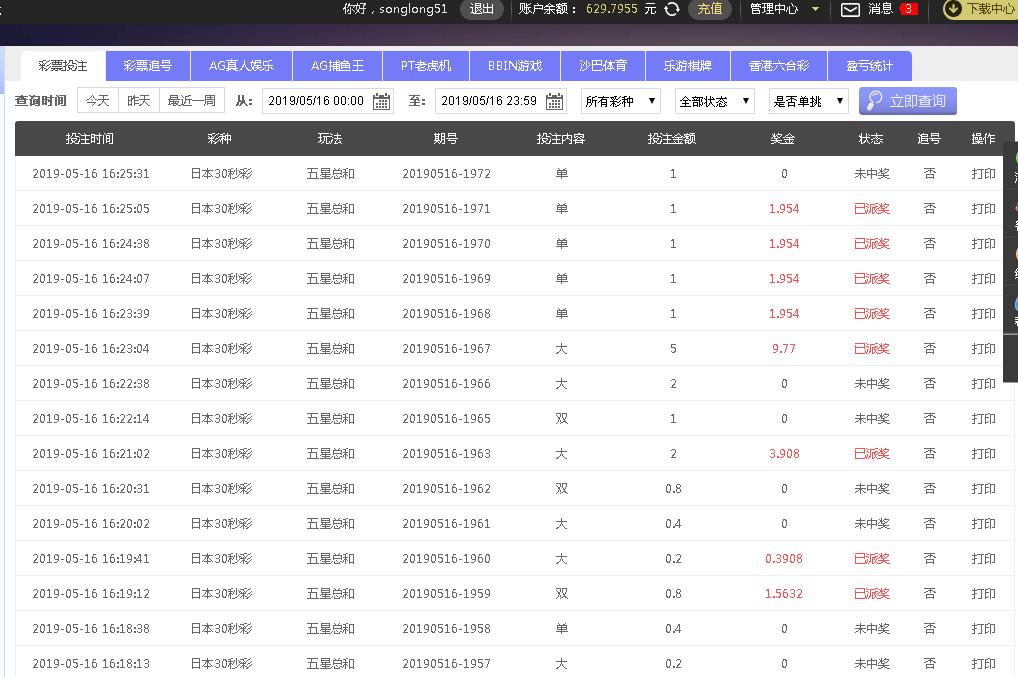Click the start date input field
Screen dimensions: 1018x677
point(327,101)
